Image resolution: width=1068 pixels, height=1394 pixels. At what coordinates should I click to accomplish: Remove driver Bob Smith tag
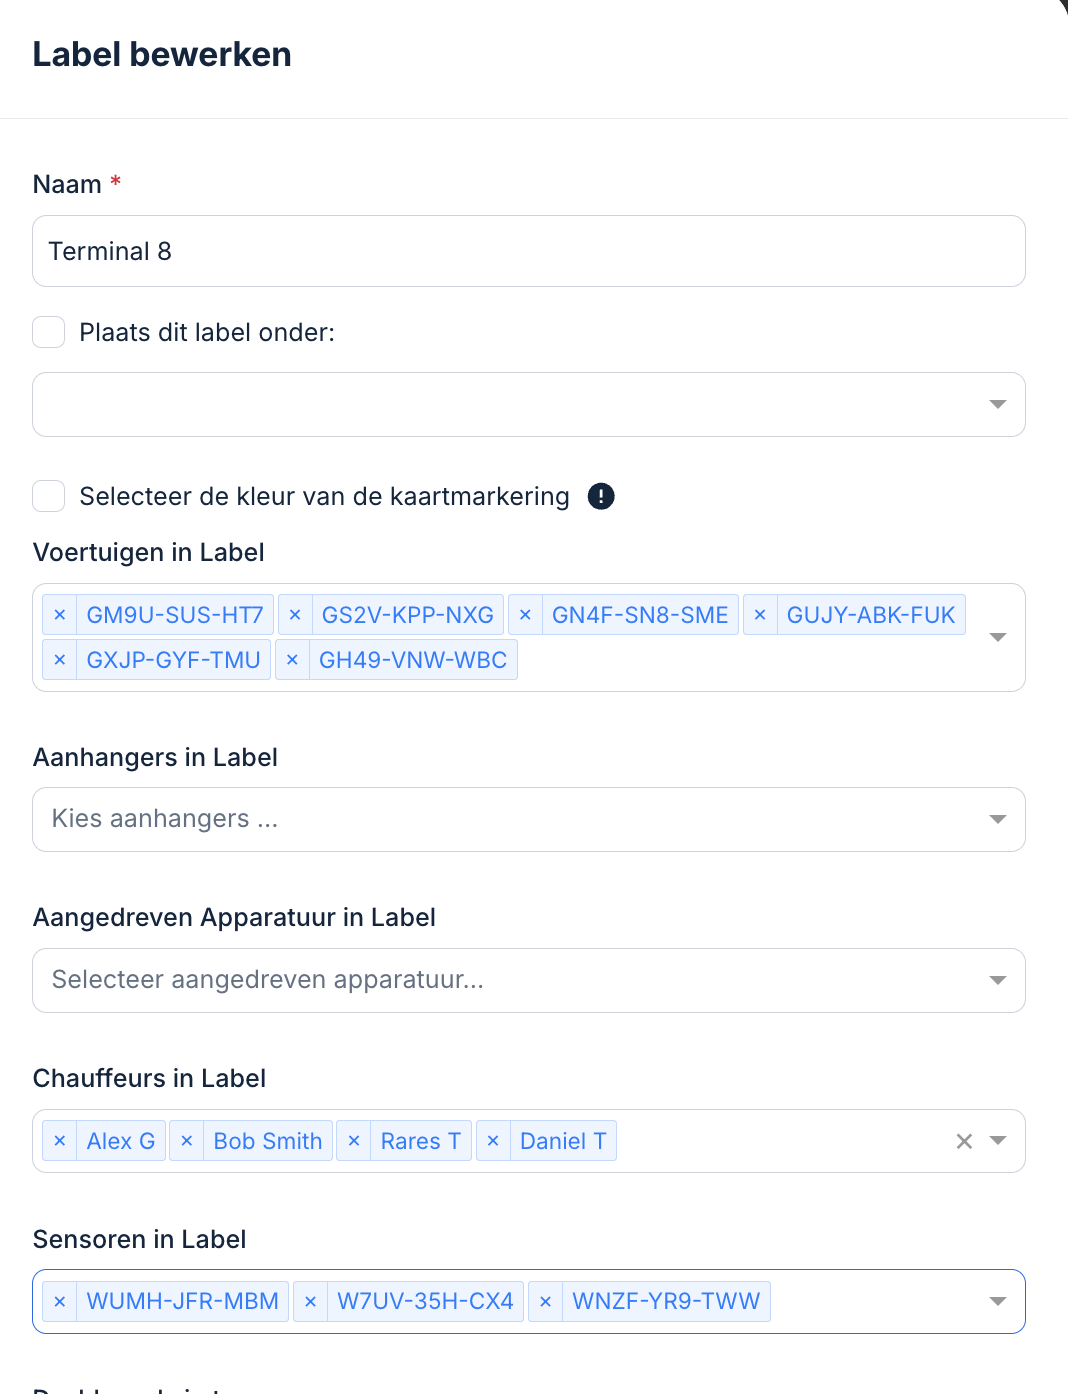(x=187, y=1141)
